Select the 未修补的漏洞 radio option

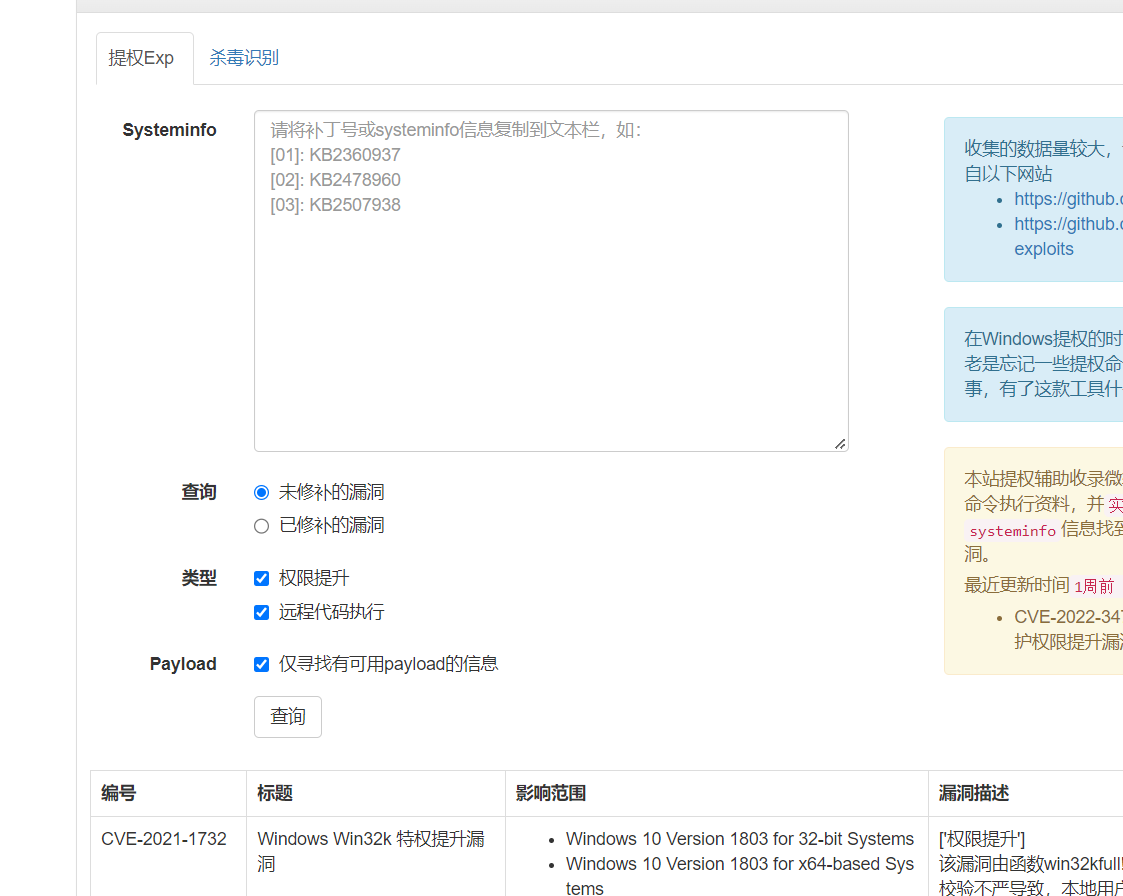click(261, 493)
